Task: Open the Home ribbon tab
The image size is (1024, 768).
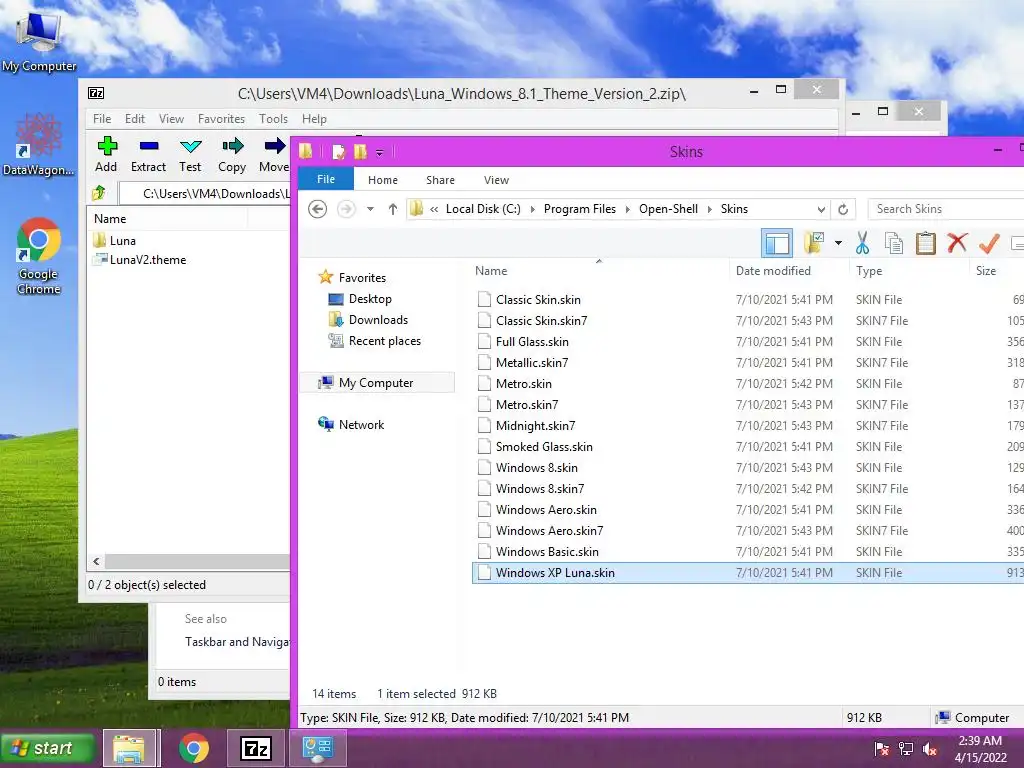Action: coord(383,180)
